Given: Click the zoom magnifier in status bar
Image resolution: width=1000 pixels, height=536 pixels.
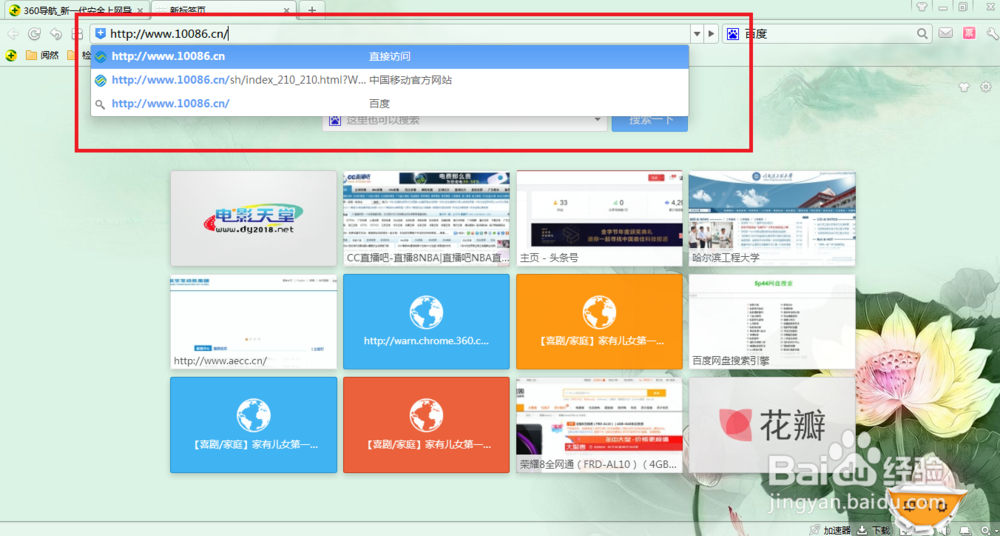Looking at the screenshot, I should (x=988, y=530).
